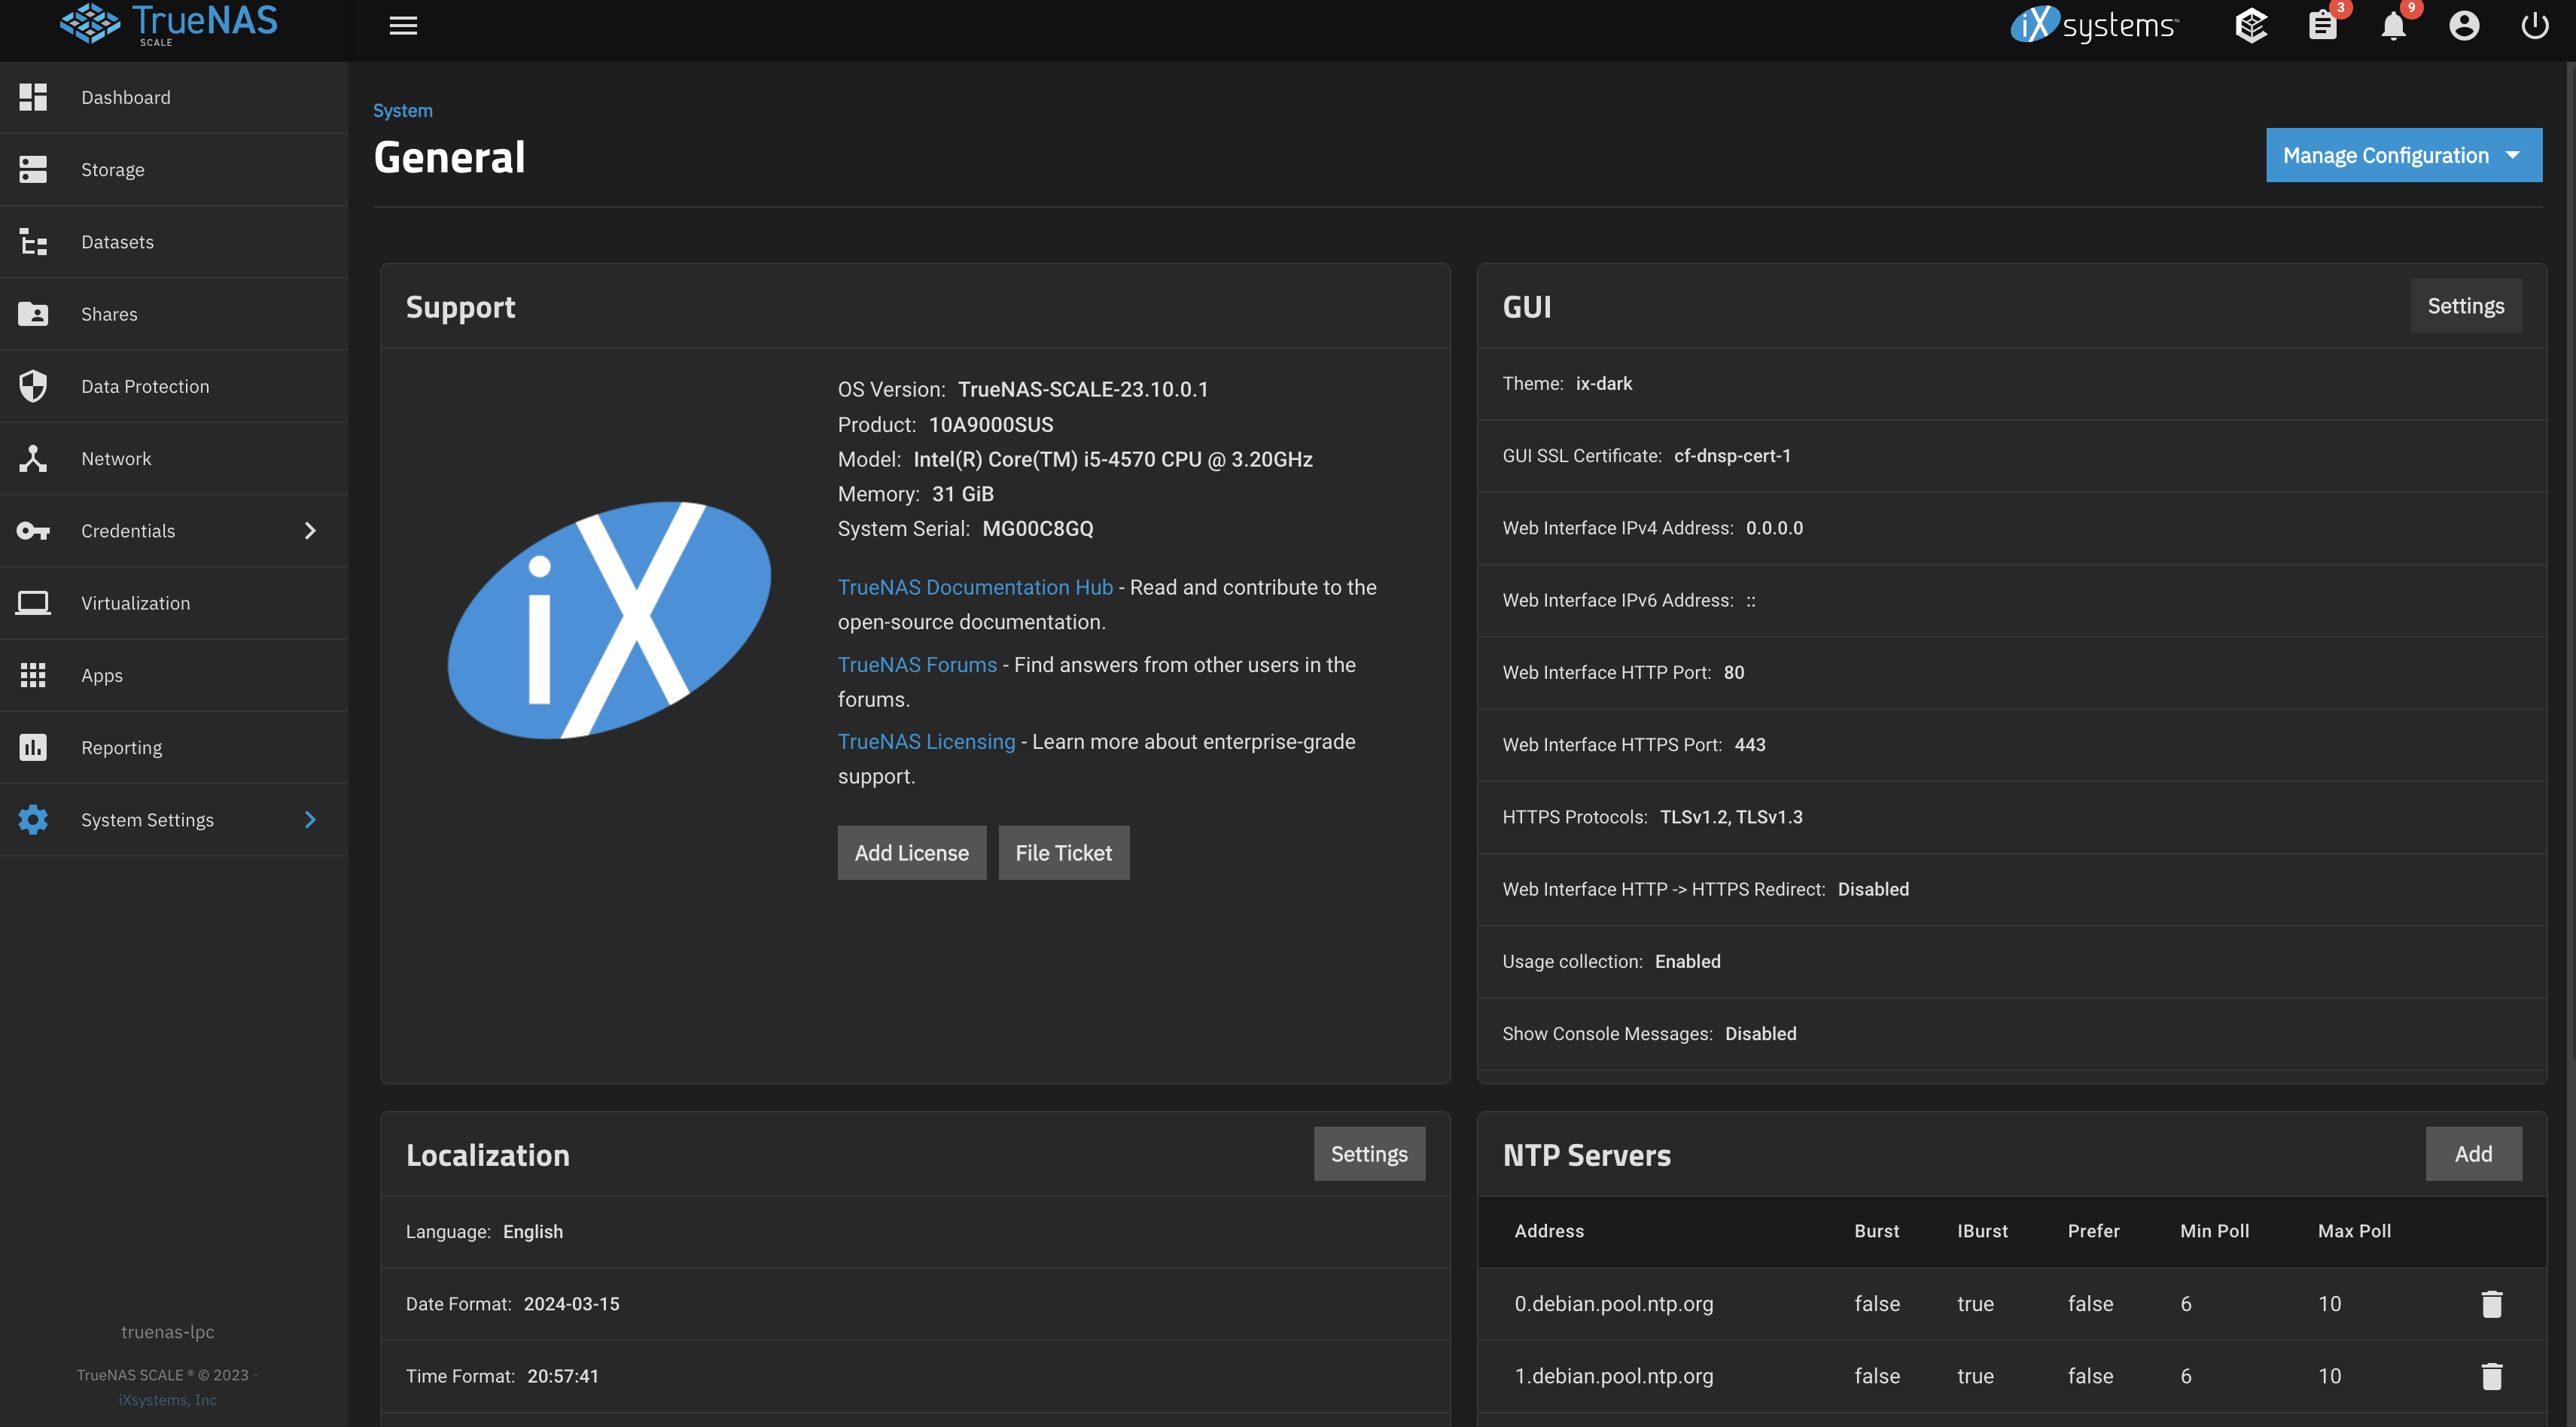Expand the Credentials submenu chevron
2576x1427 pixels.
point(310,531)
